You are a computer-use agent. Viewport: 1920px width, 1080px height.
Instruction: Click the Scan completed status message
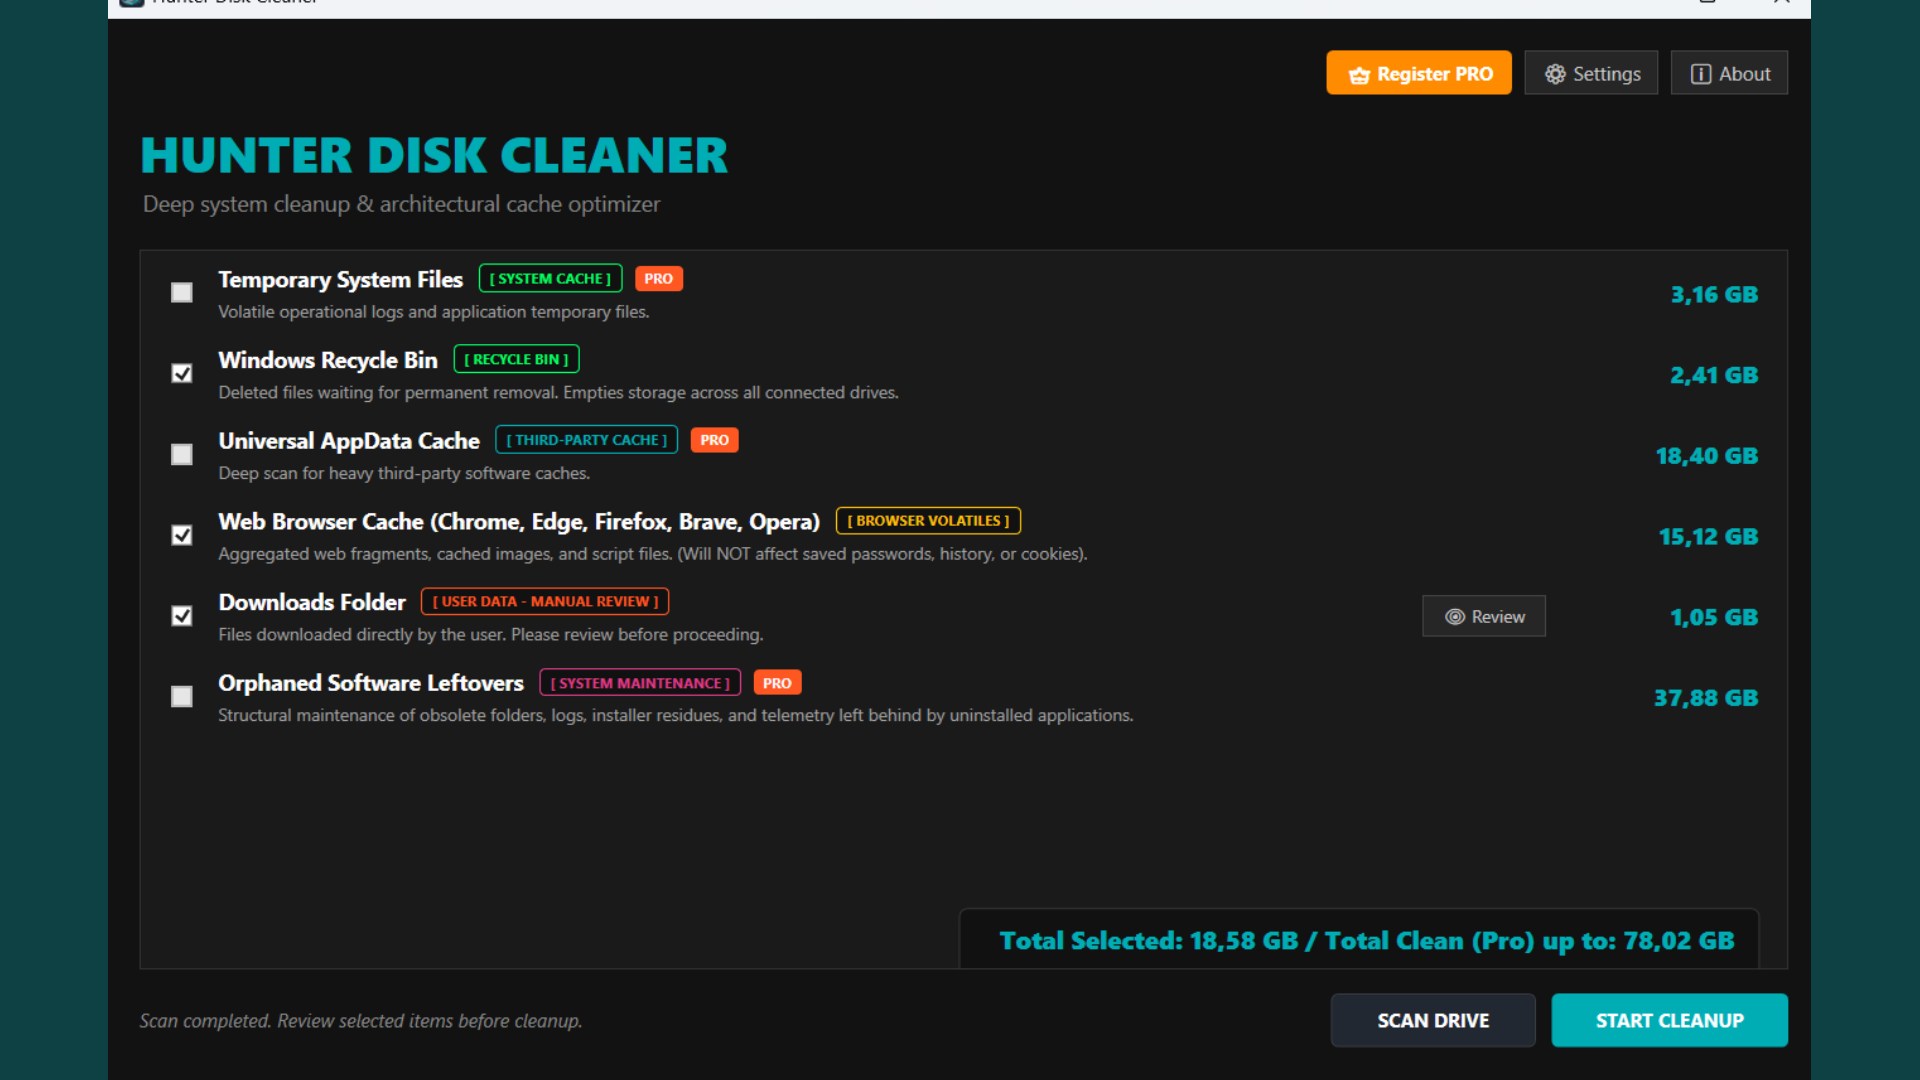pyautogui.click(x=361, y=1021)
